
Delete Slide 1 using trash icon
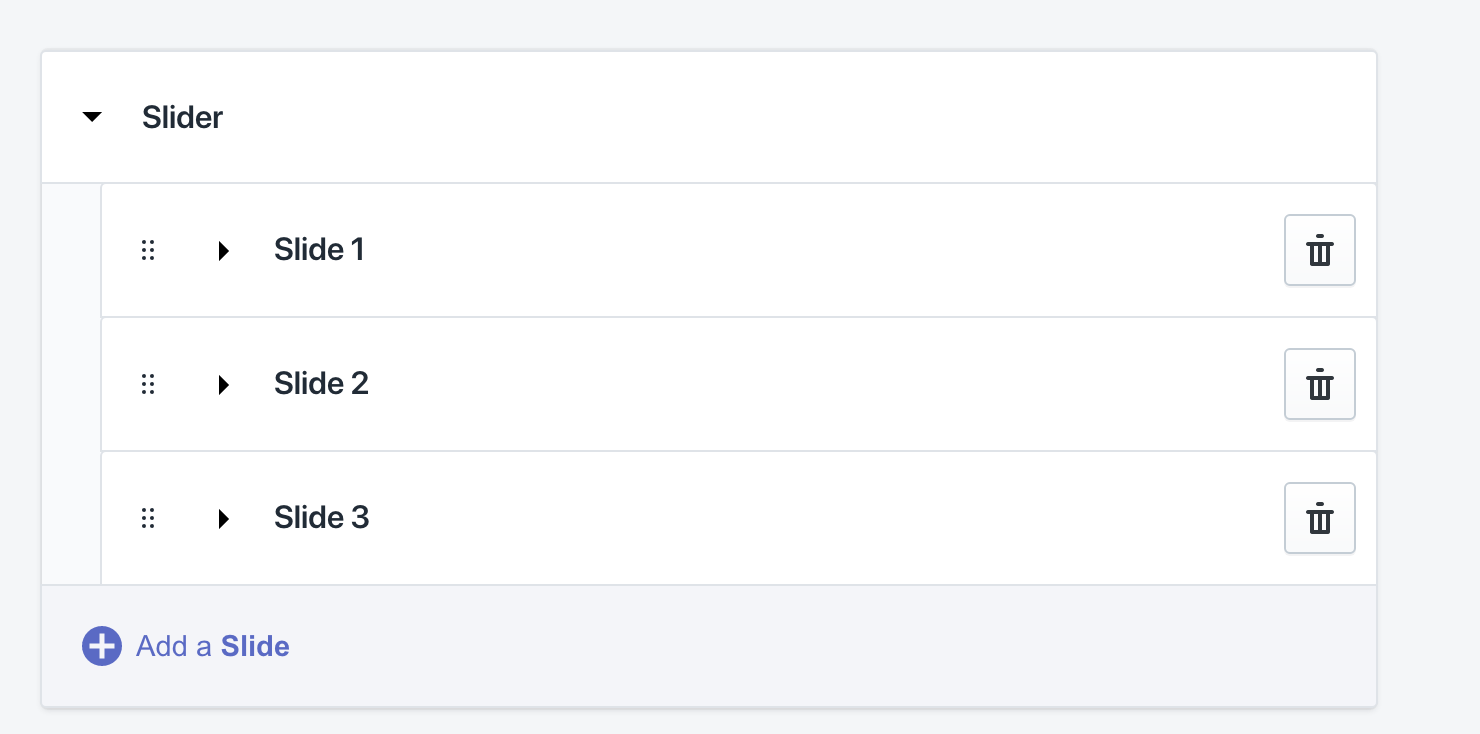(x=1319, y=250)
